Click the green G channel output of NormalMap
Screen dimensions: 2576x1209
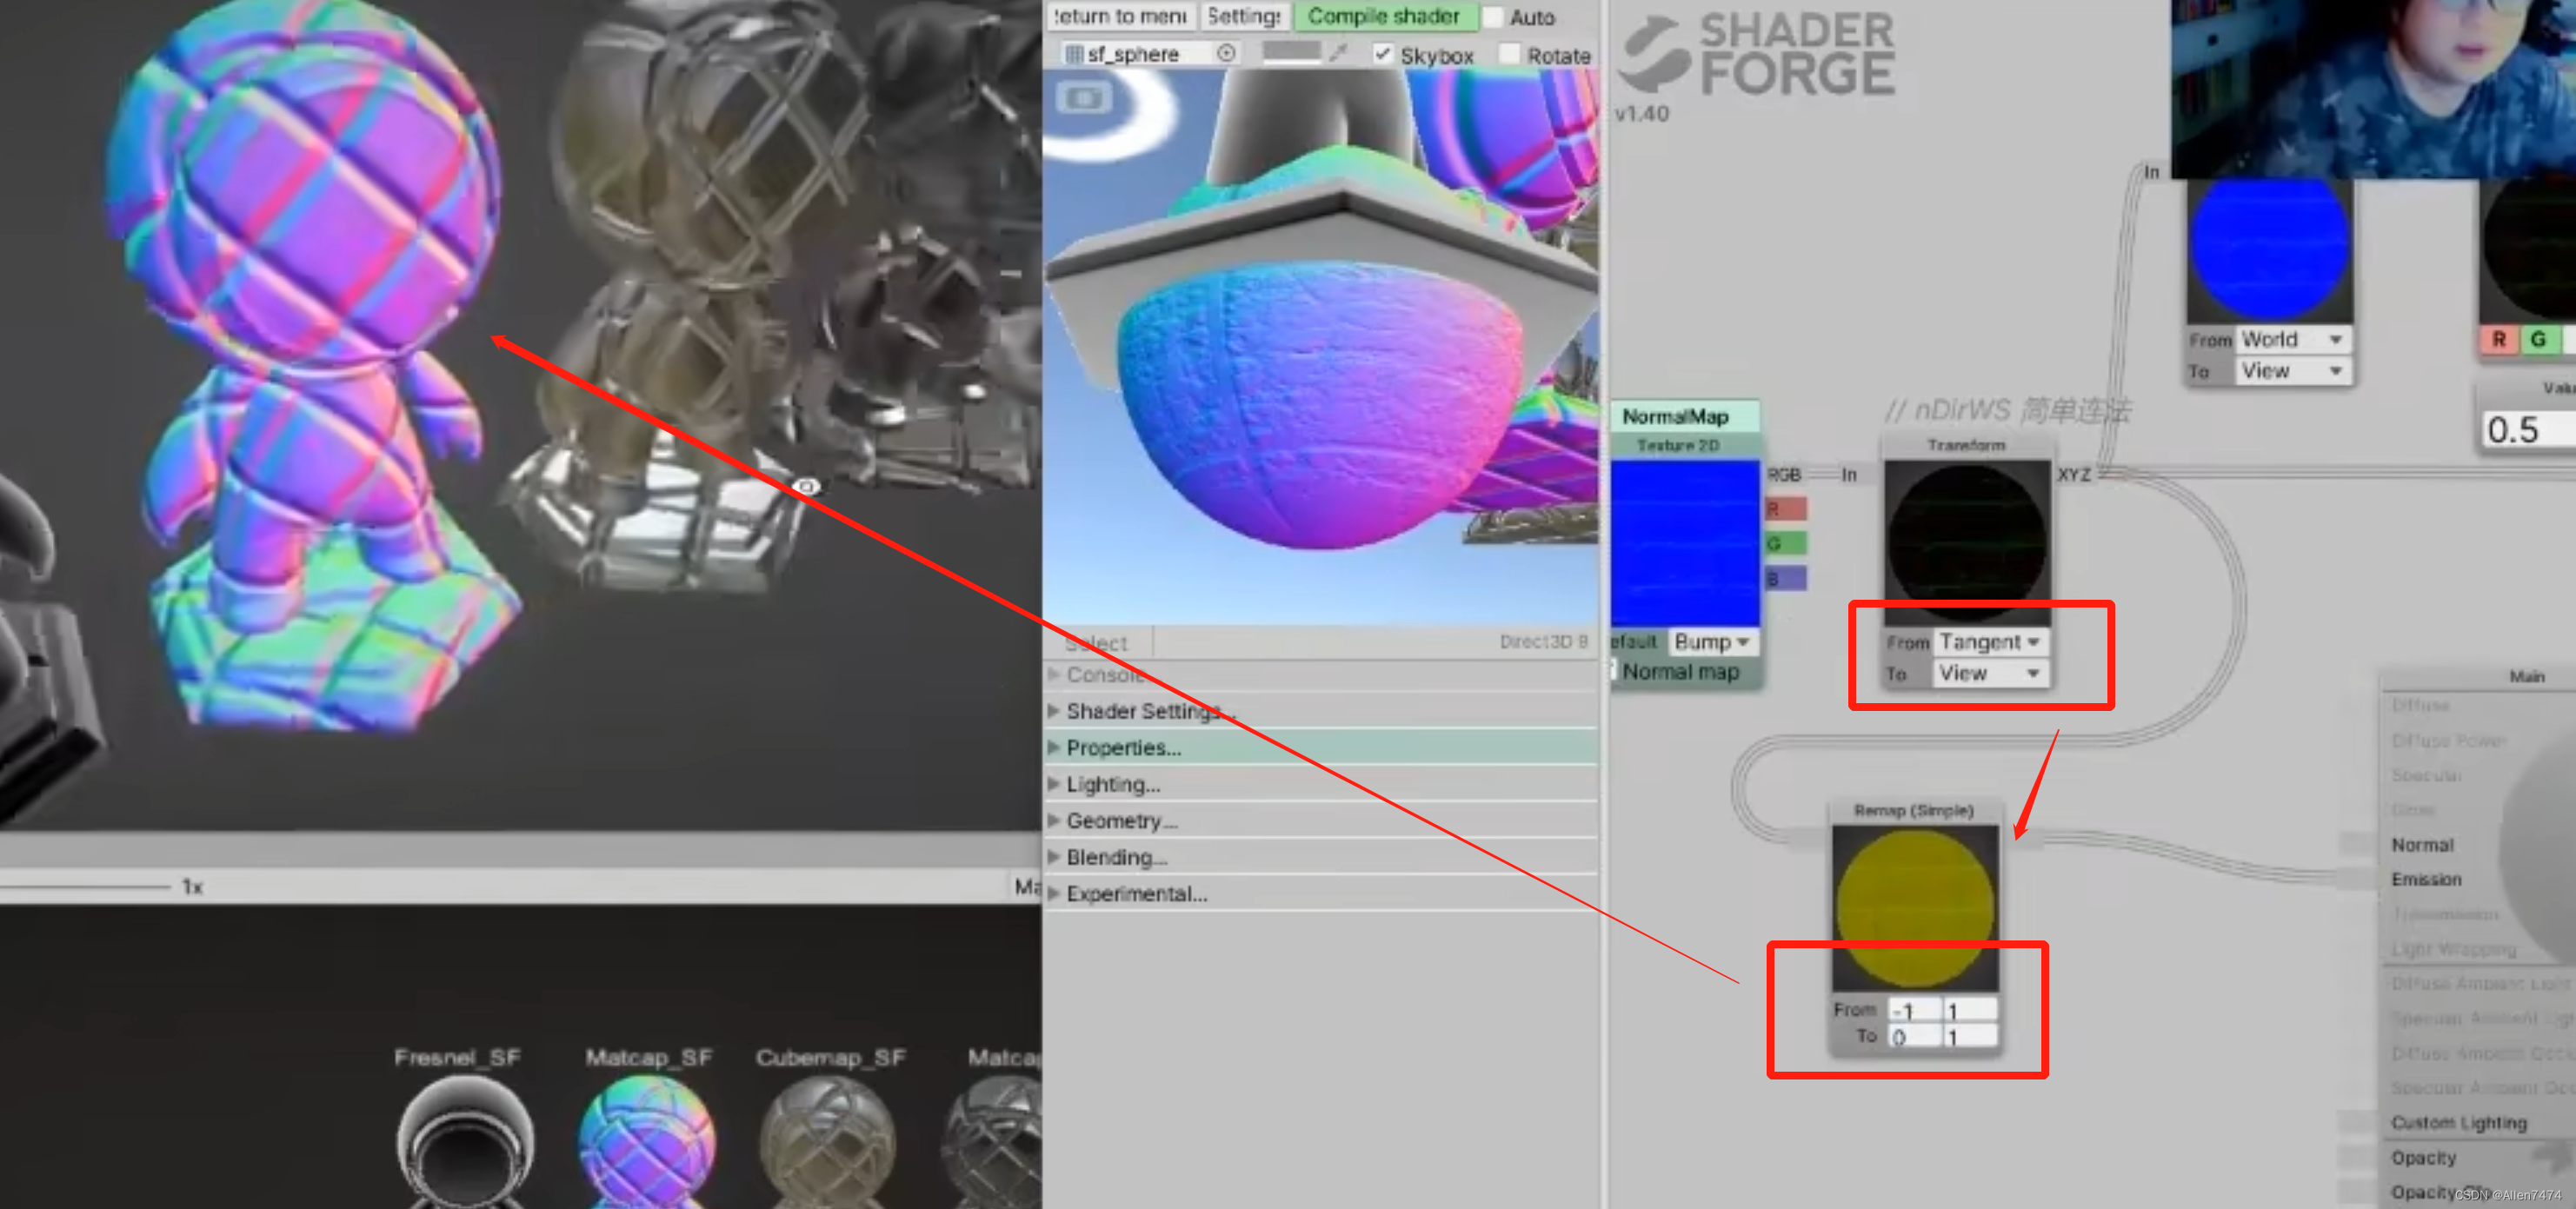(x=1785, y=544)
